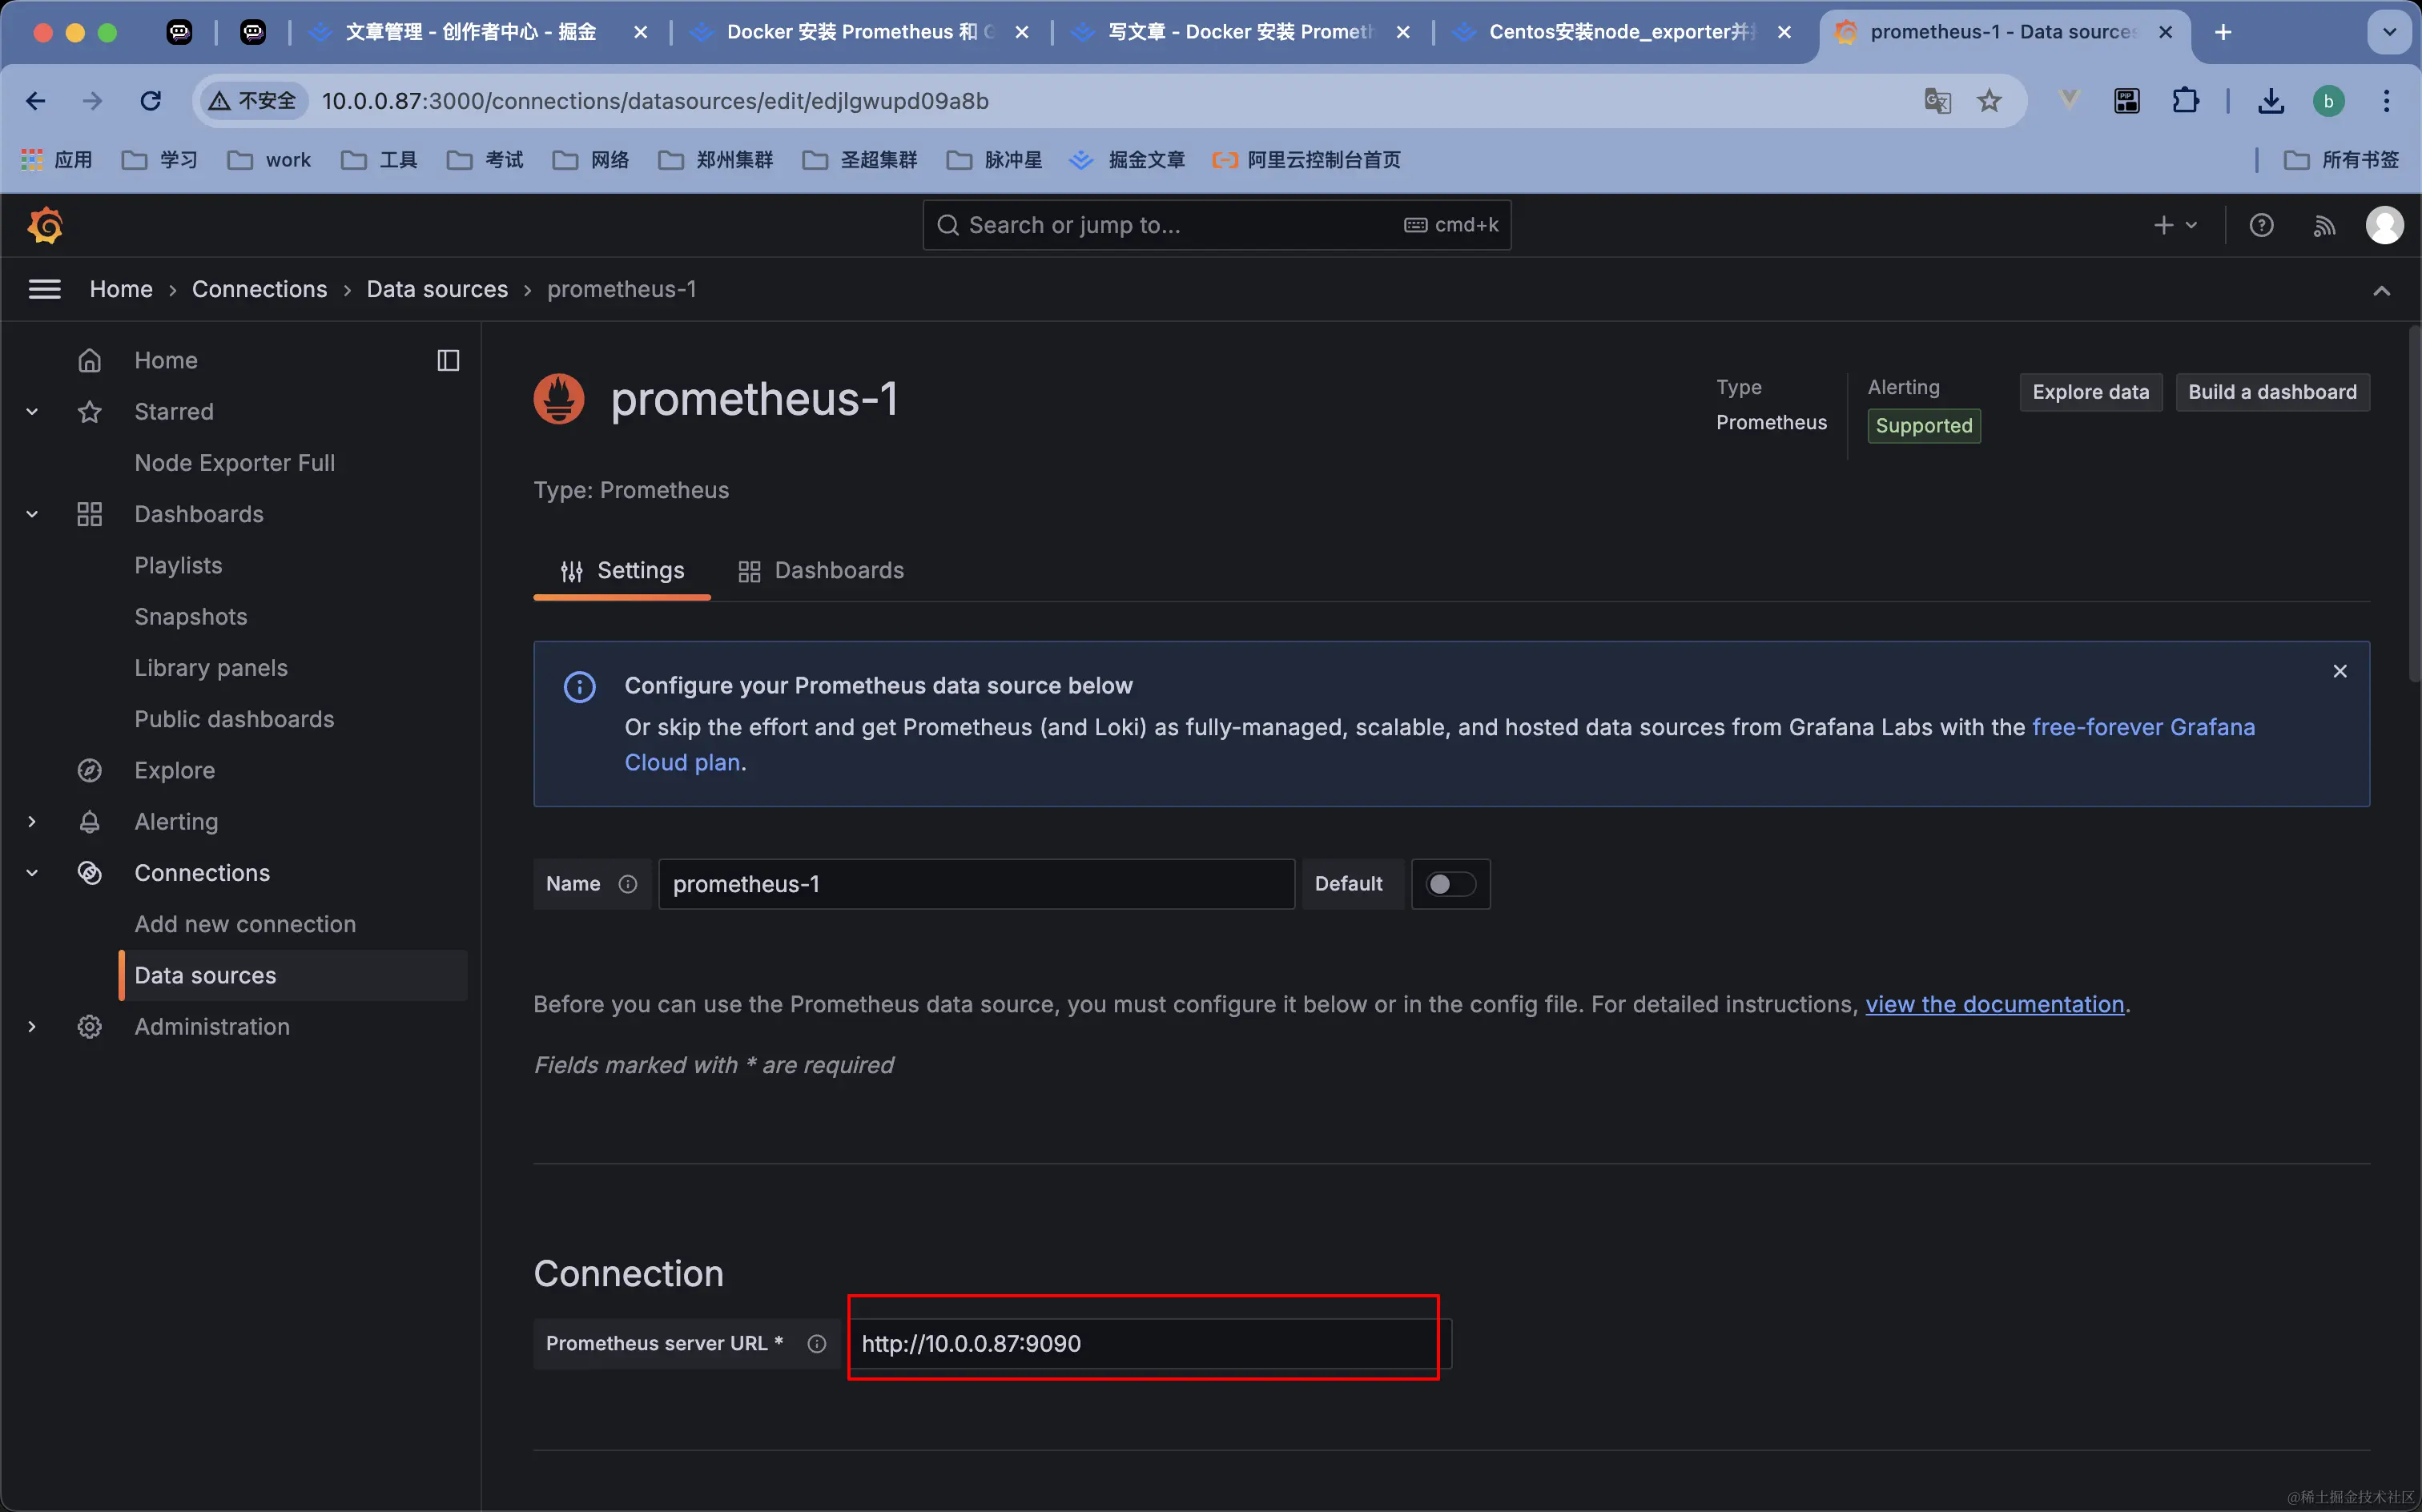Toggle the Default data source switch

(1450, 884)
